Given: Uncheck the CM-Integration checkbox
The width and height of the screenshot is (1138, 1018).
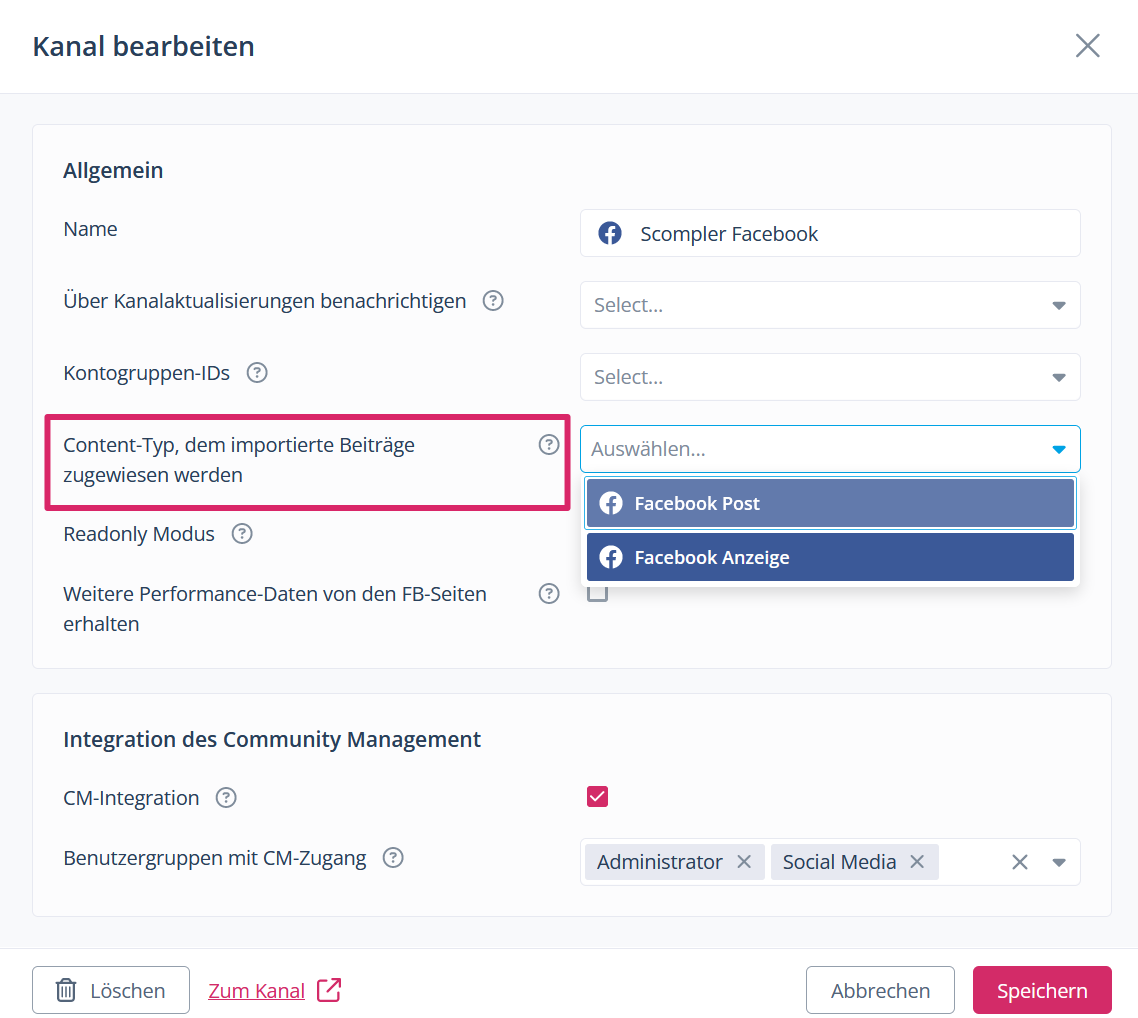Looking at the screenshot, I should (597, 797).
